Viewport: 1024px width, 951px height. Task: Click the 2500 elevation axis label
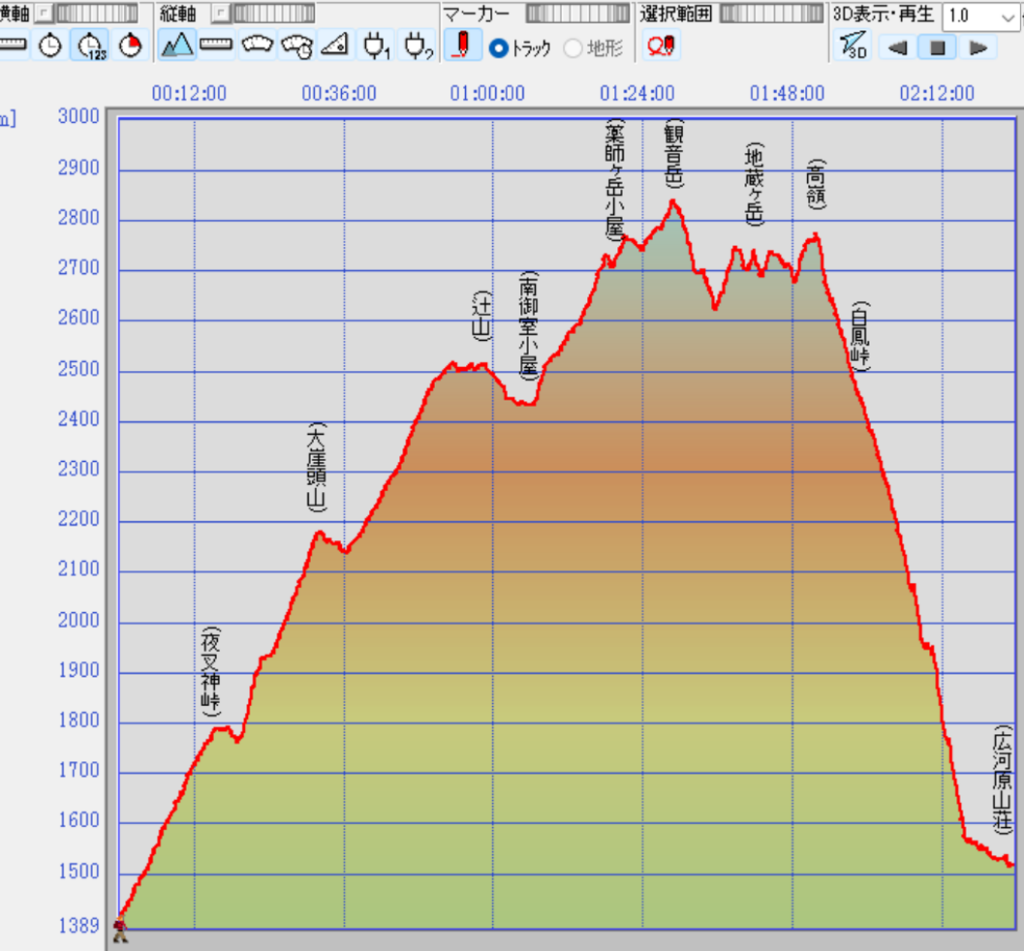pos(78,369)
